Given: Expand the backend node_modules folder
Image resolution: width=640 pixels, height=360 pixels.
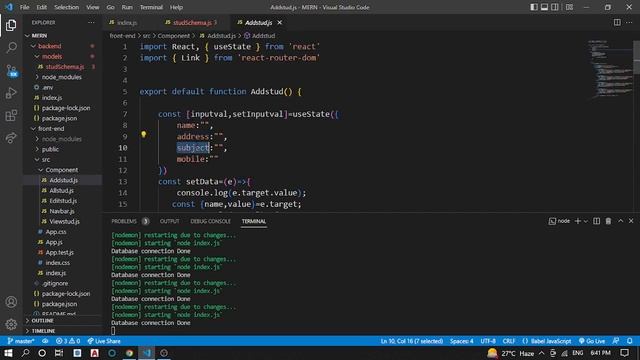Looking at the screenshot, I should pyautogui.click(x=62, y=77).
